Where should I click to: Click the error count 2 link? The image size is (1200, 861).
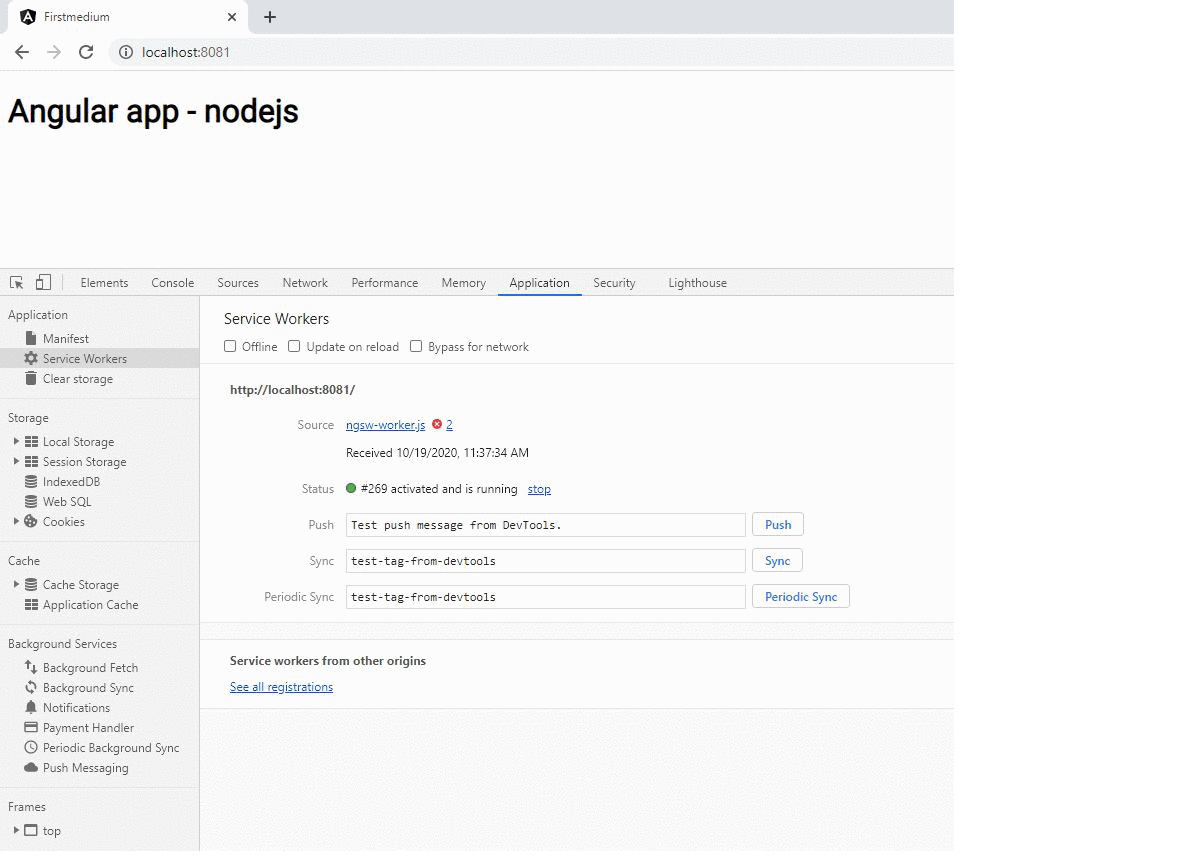coord(450,425)
